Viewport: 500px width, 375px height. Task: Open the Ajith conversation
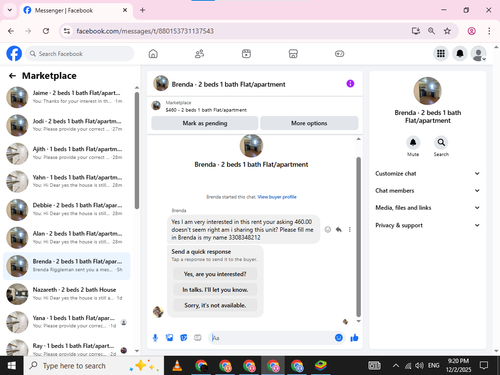tap(67, 153)
